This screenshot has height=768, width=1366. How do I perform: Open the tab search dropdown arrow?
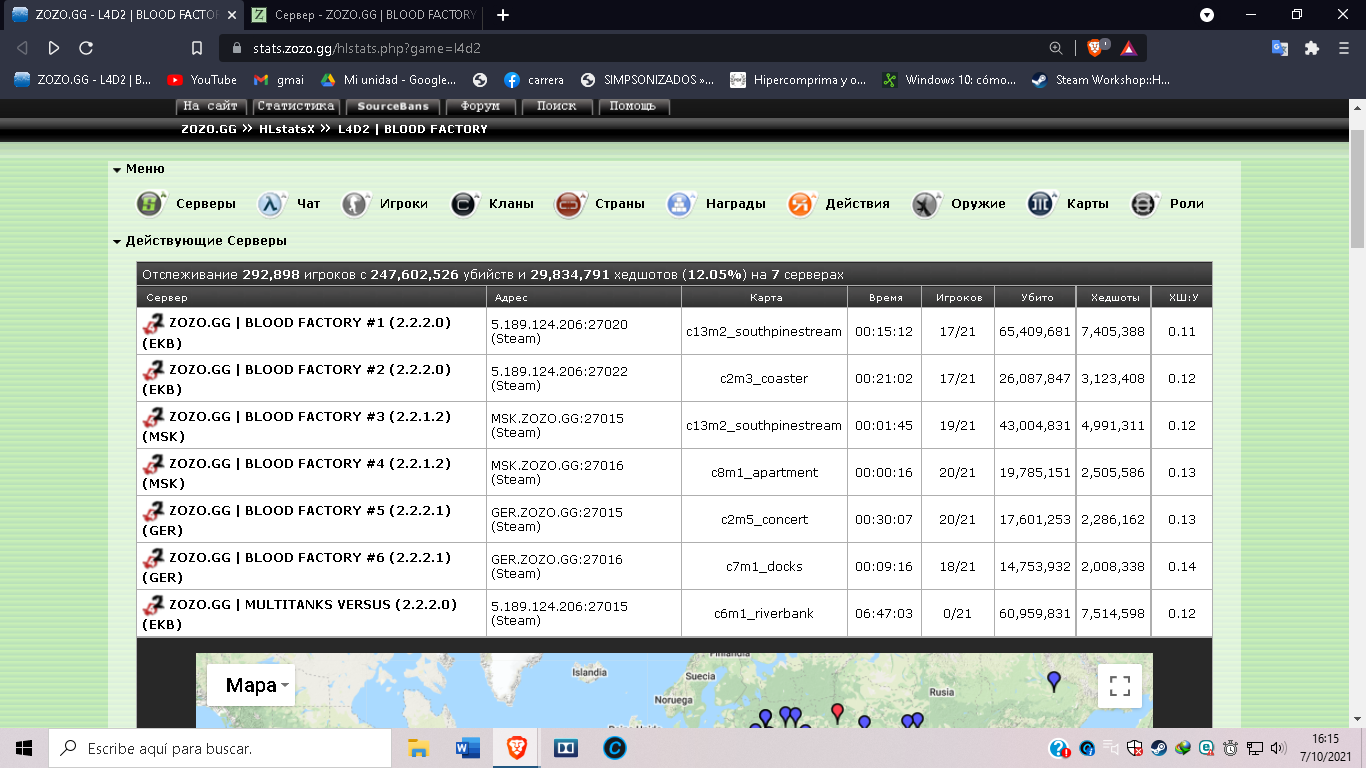(x=1207, y=15)
